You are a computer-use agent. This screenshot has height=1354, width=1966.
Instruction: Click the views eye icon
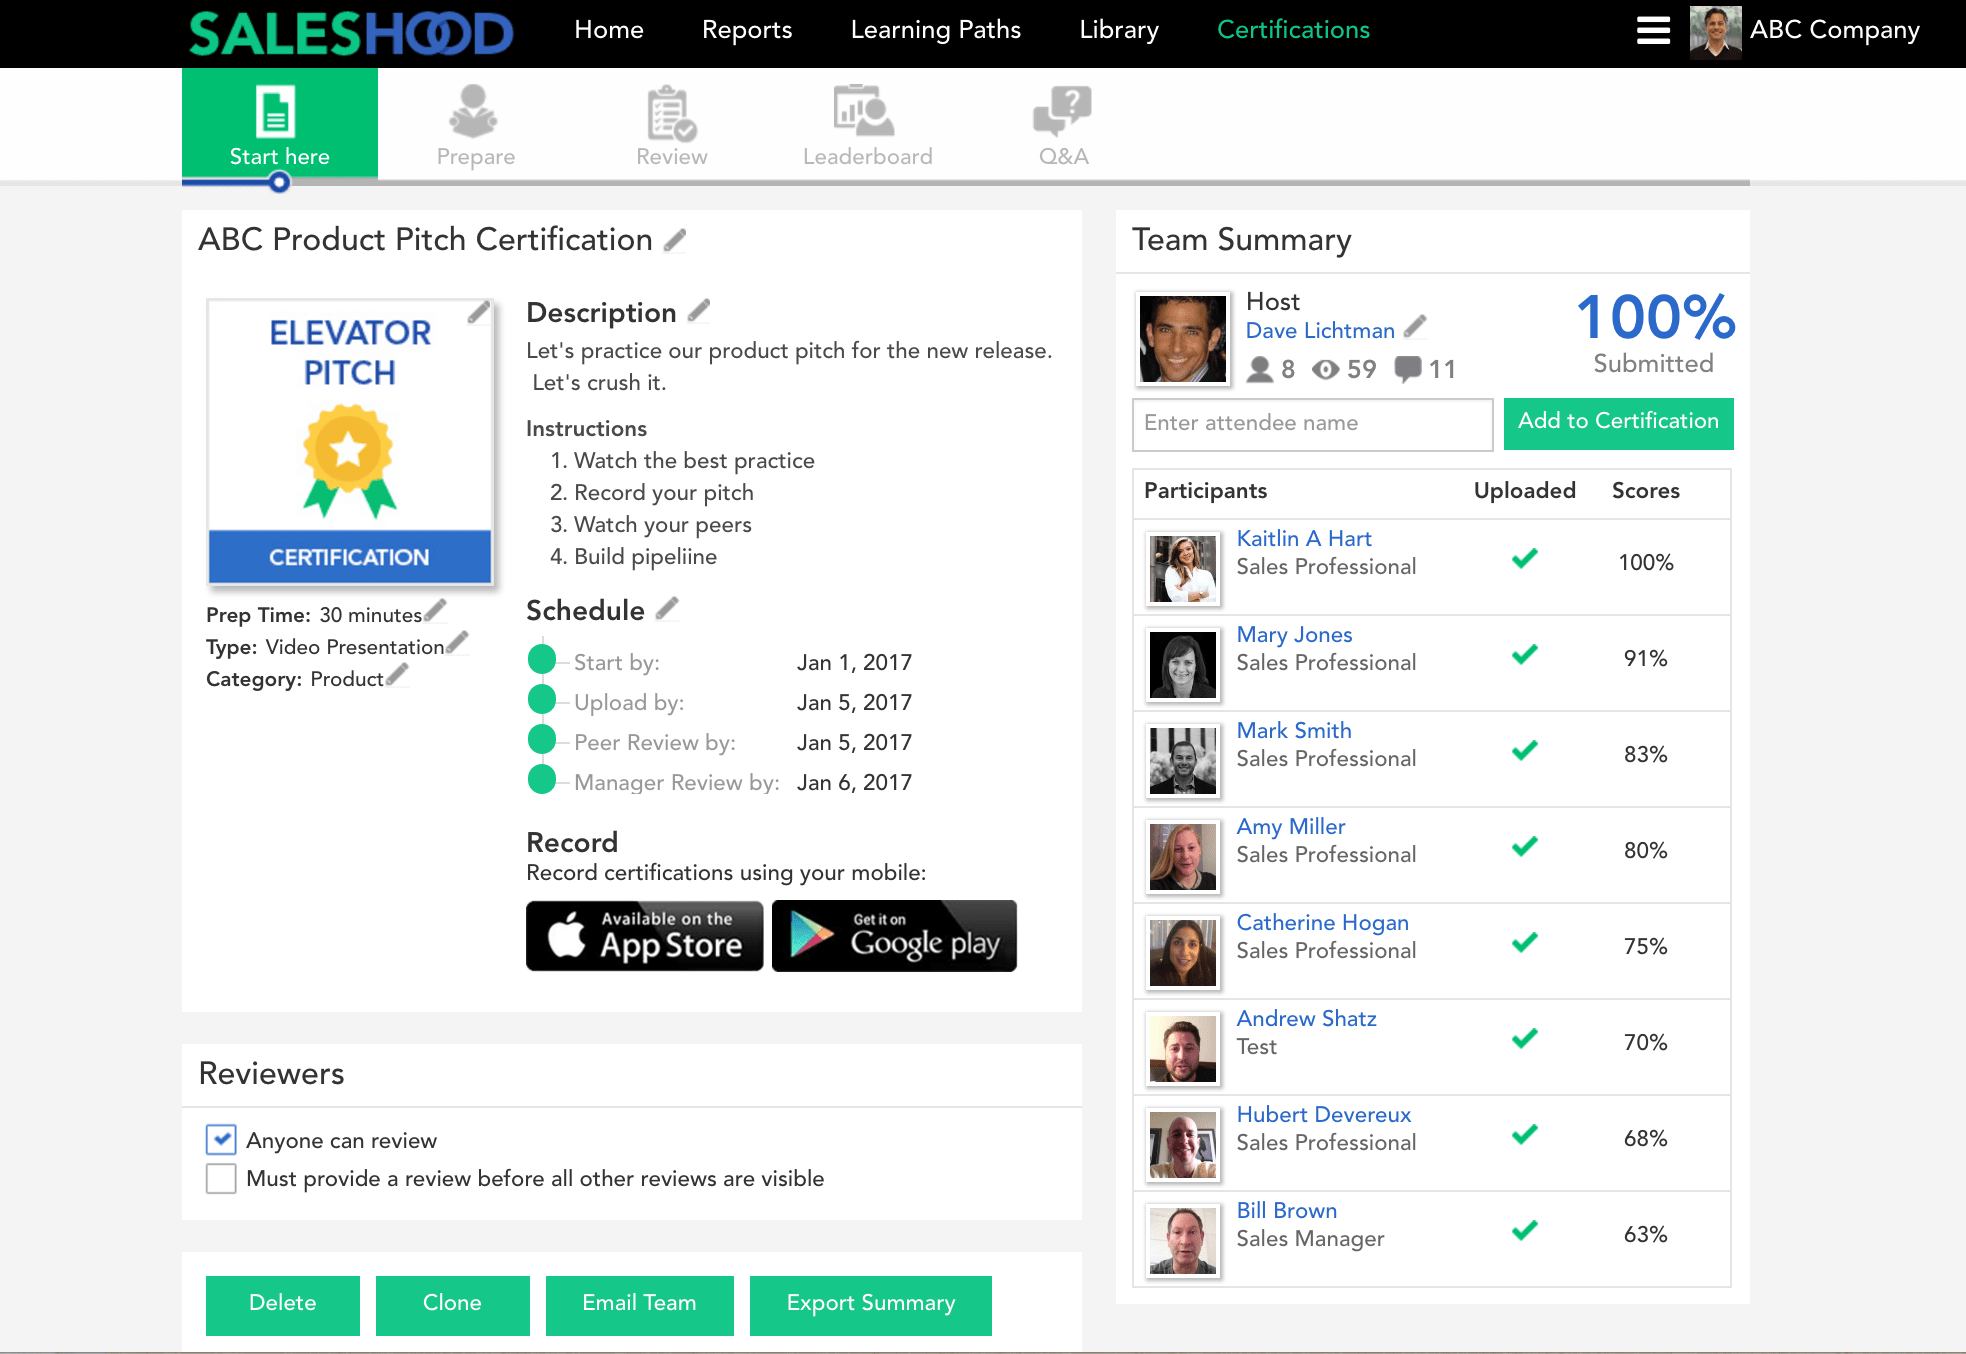(1326, 370)
